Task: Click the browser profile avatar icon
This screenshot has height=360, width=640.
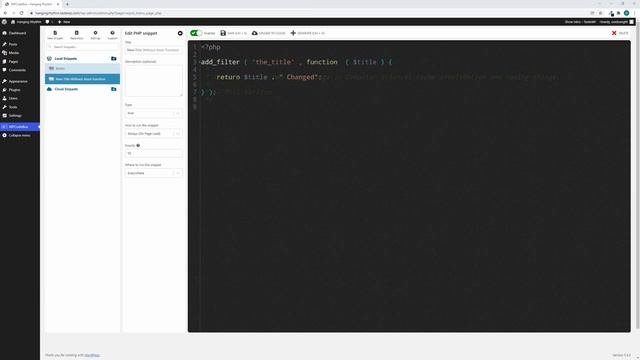Action: (x=626, y=13)
